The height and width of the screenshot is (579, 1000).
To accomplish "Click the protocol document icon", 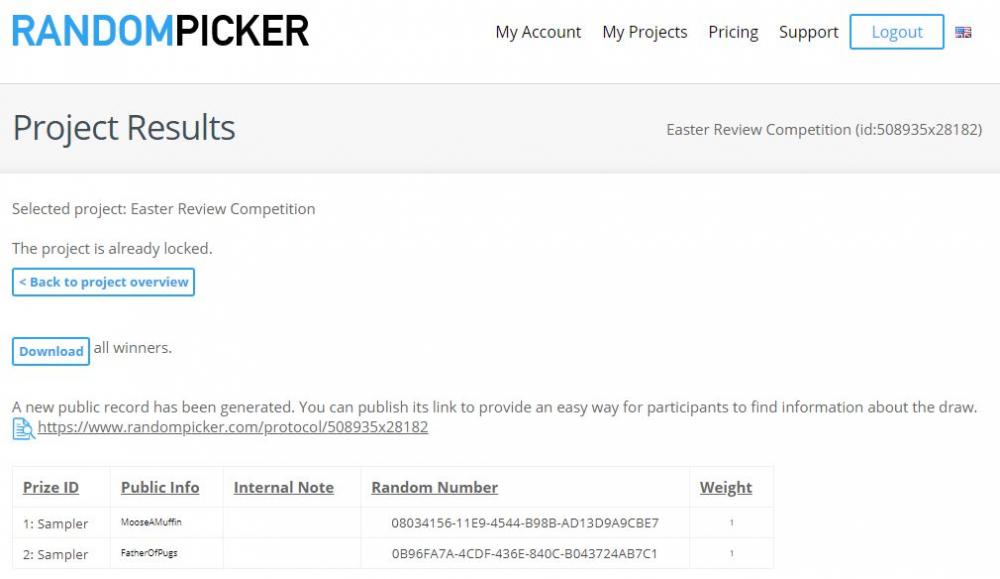I will point(24,429).
